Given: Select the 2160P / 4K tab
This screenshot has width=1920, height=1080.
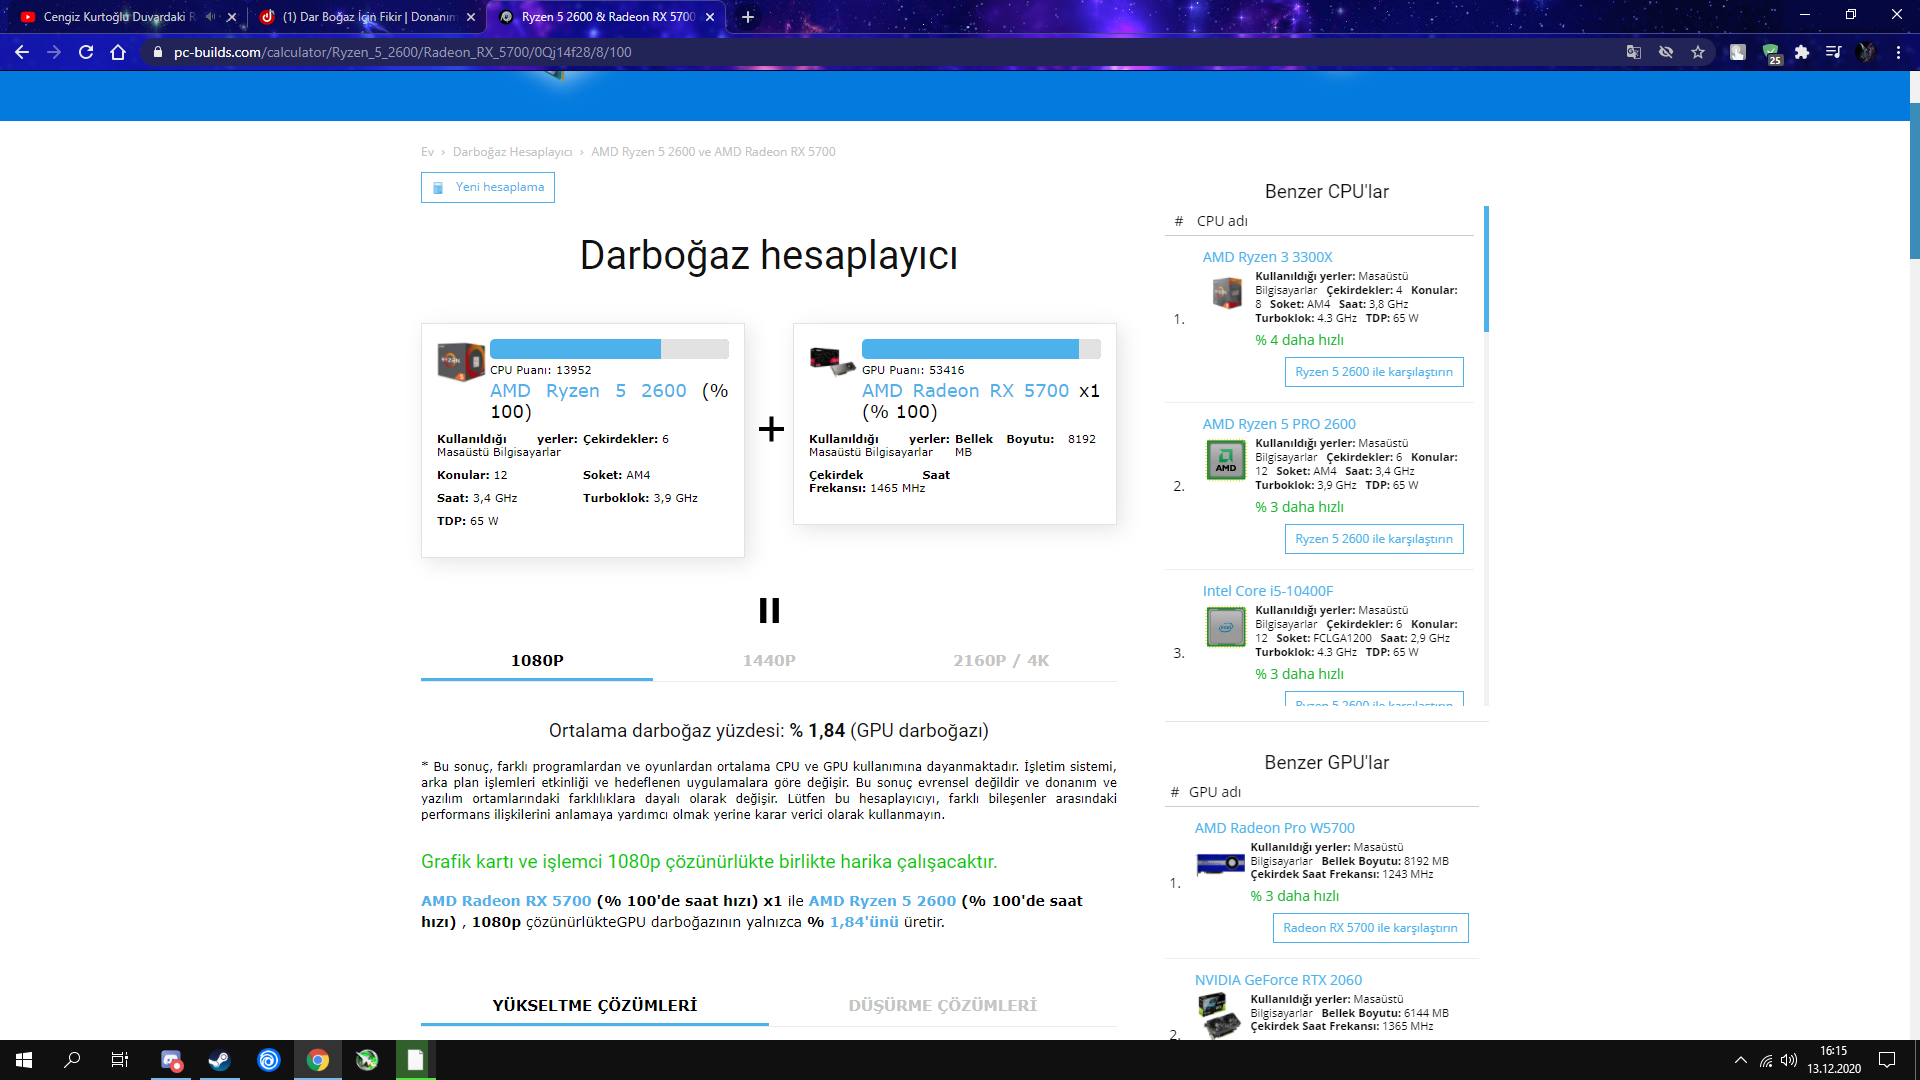Looking at the screenshot, I should pyautogui.click(x=1001, y=660).
